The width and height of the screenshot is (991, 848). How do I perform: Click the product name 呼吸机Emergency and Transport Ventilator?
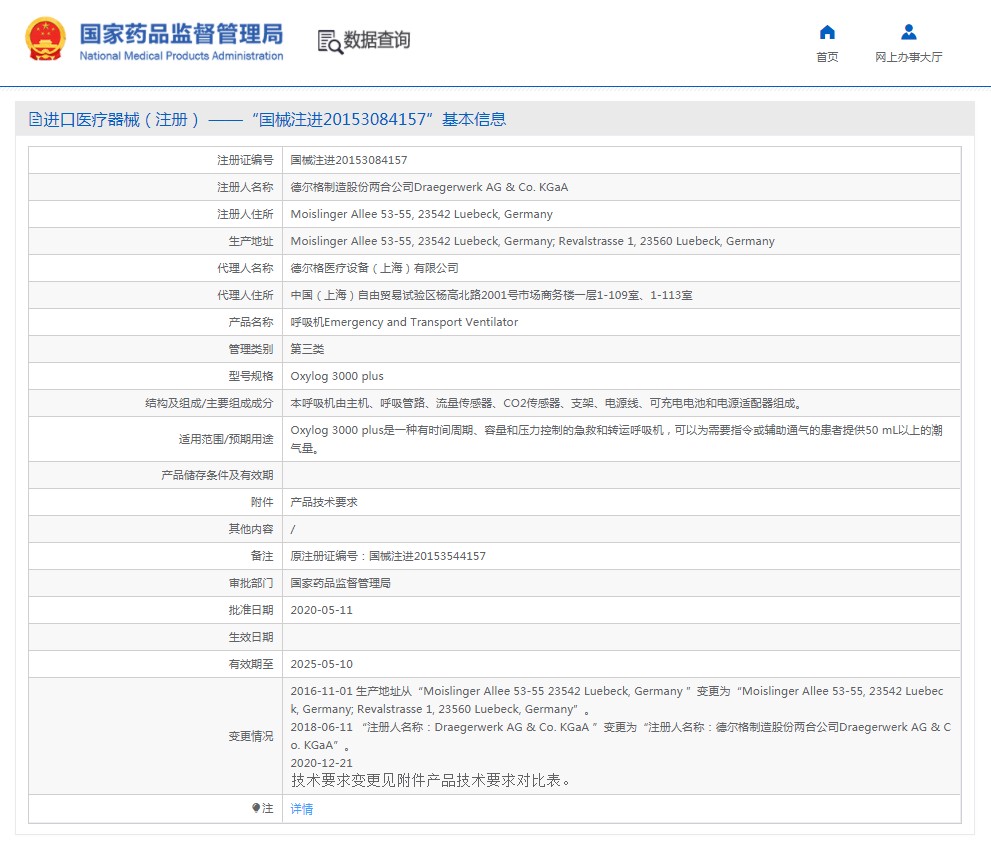click(404, 322)
